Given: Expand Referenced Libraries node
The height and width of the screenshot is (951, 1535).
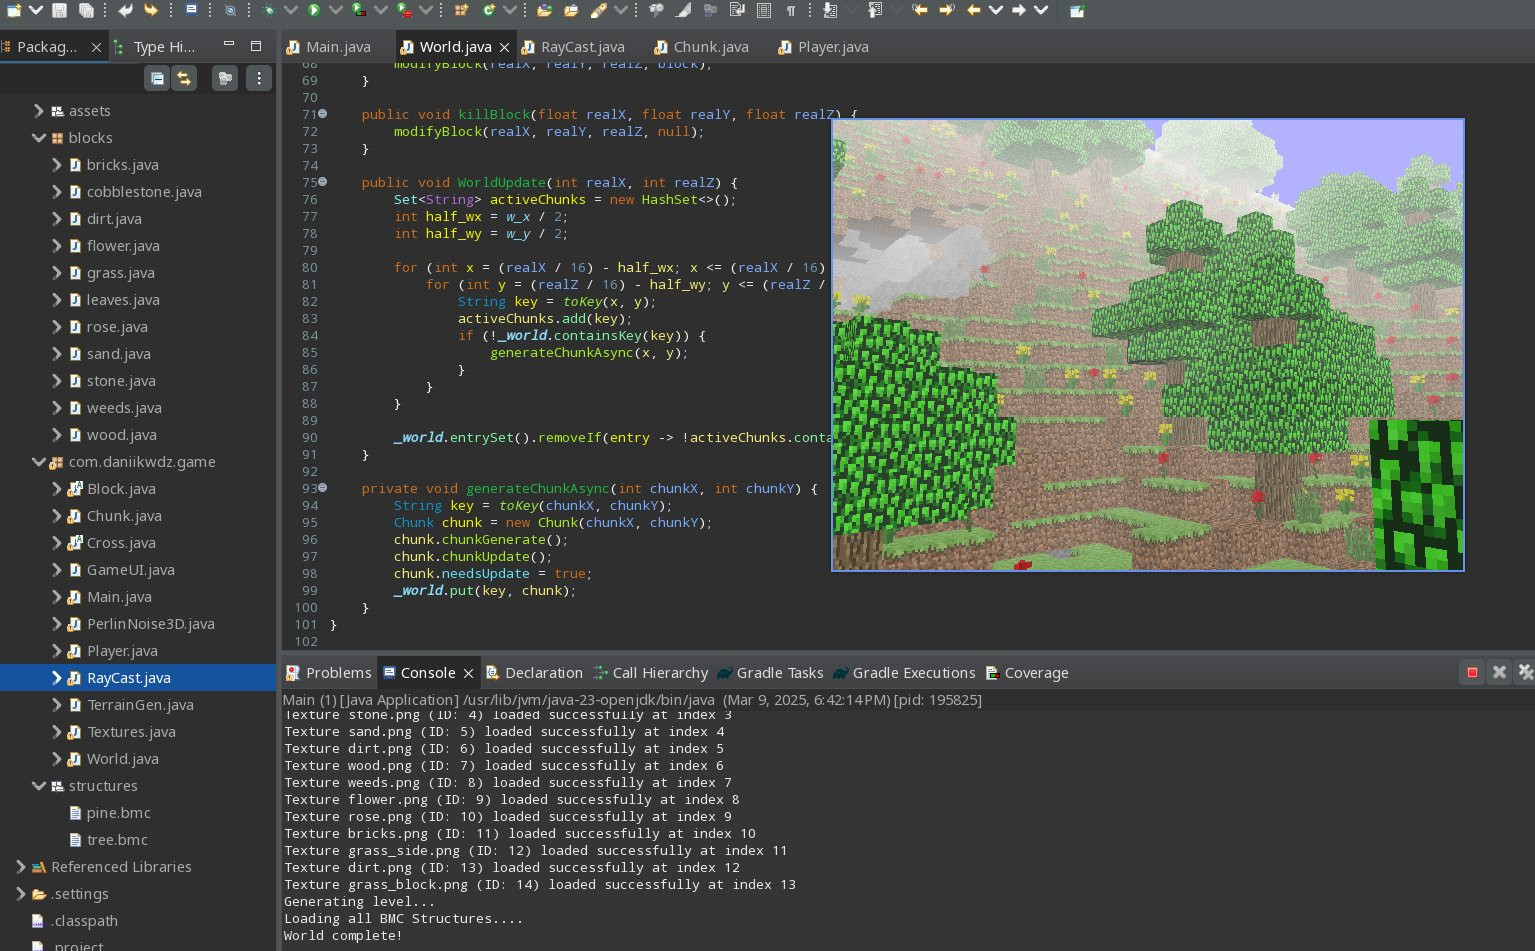Looking at the screenshot, I should 21,866.
